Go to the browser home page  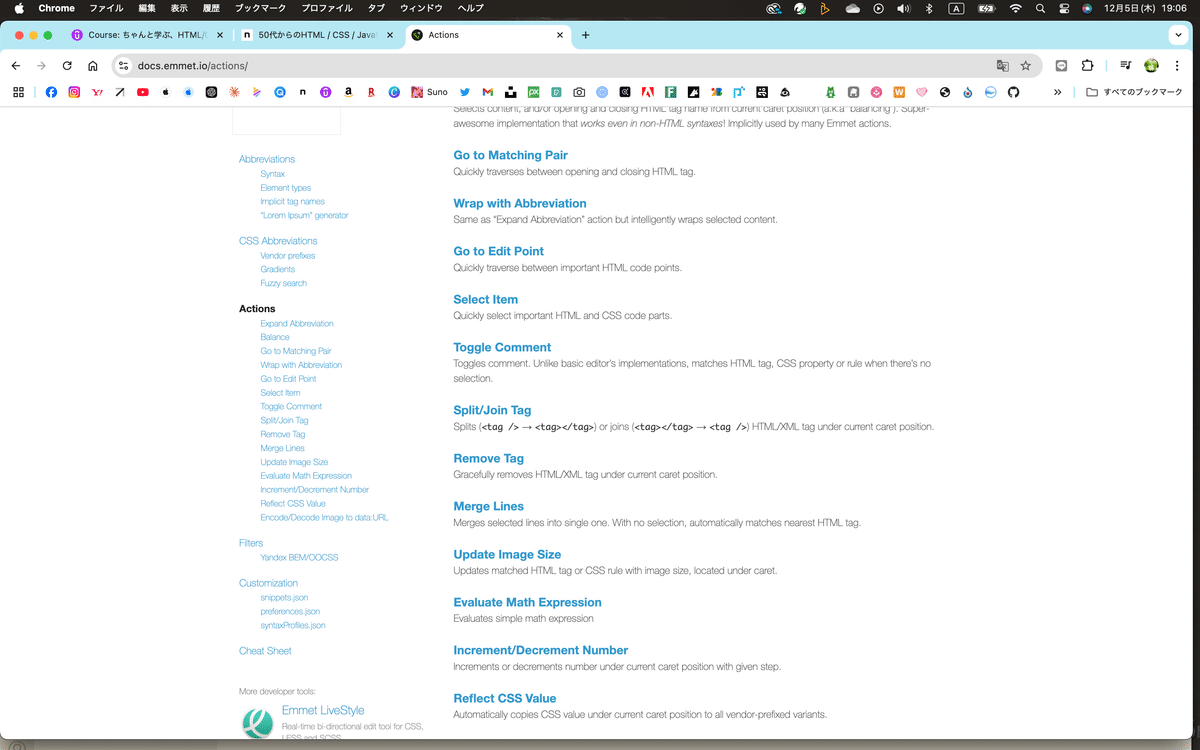click(x=93, y=66)
